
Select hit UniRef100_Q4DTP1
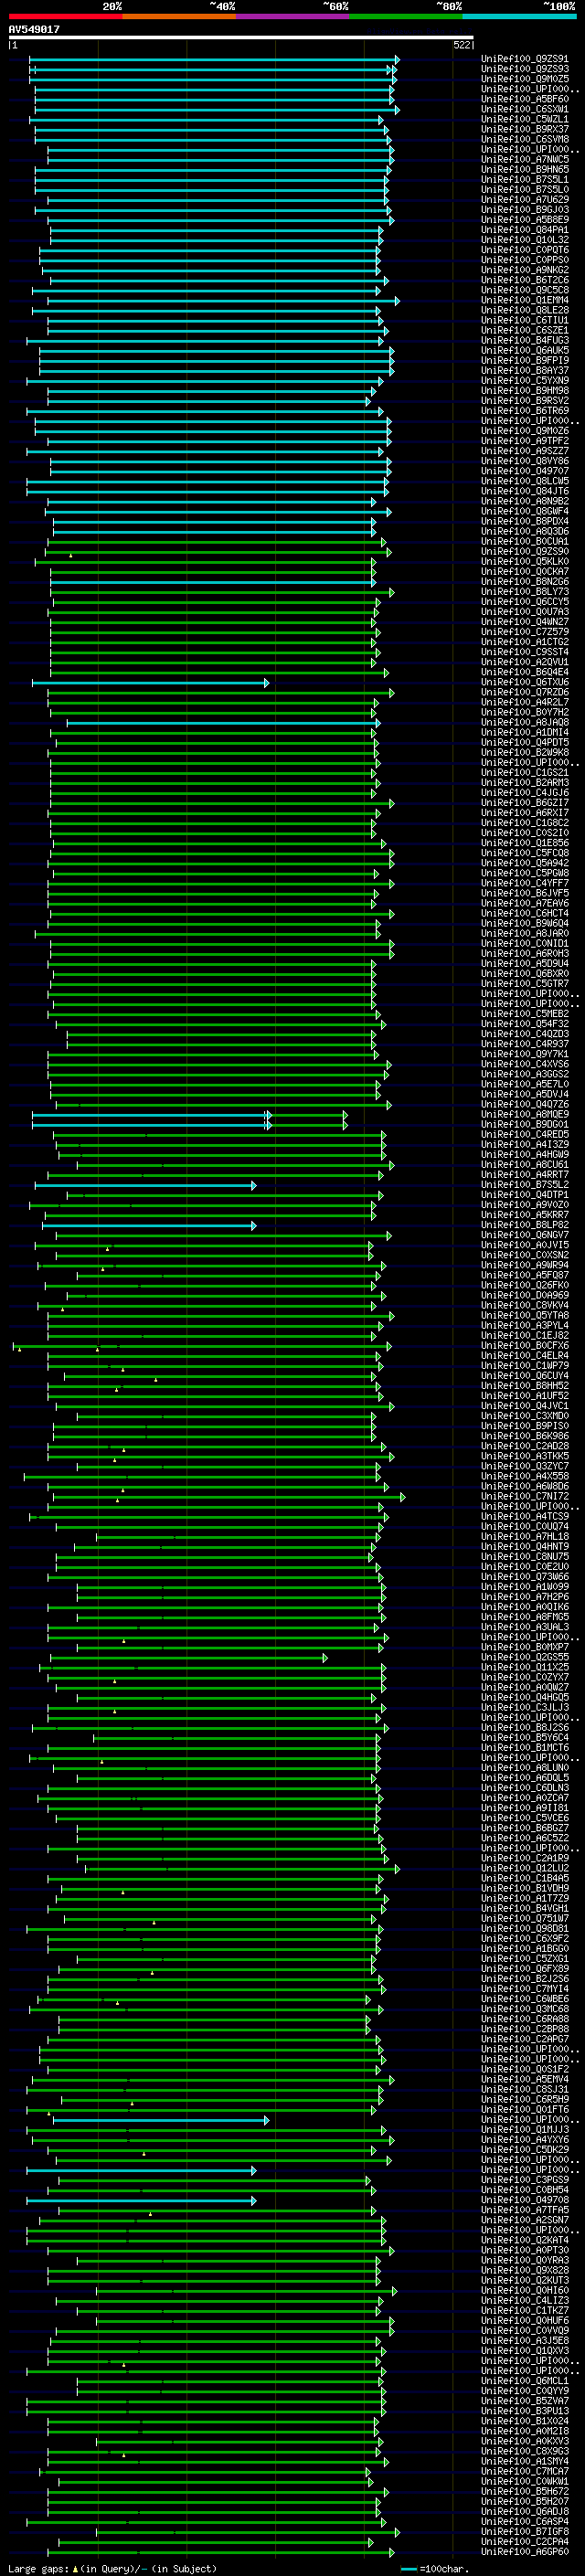click(525, 1197)
